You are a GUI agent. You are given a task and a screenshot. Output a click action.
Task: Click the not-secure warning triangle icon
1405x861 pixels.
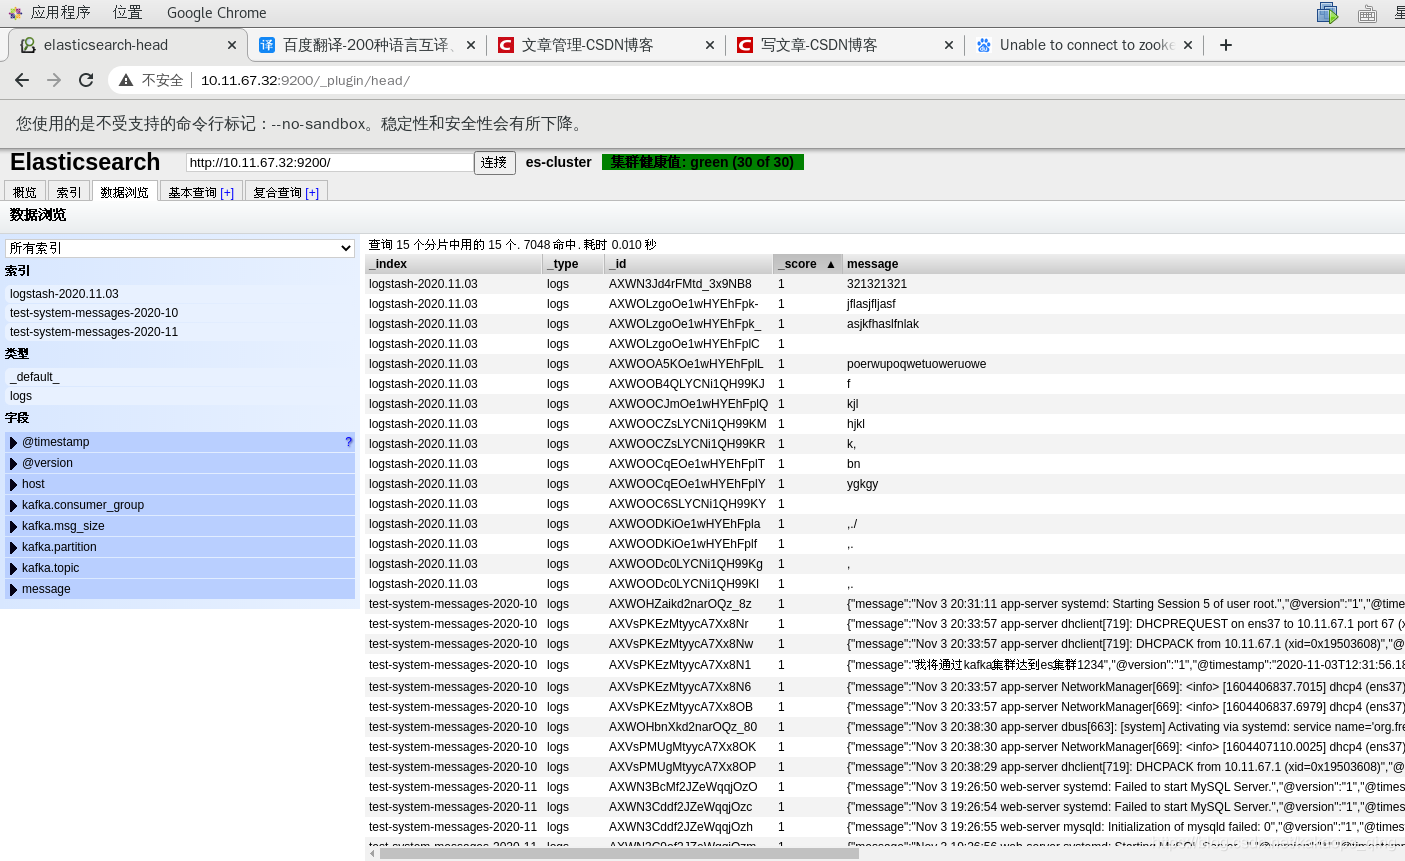pos(126,80)
